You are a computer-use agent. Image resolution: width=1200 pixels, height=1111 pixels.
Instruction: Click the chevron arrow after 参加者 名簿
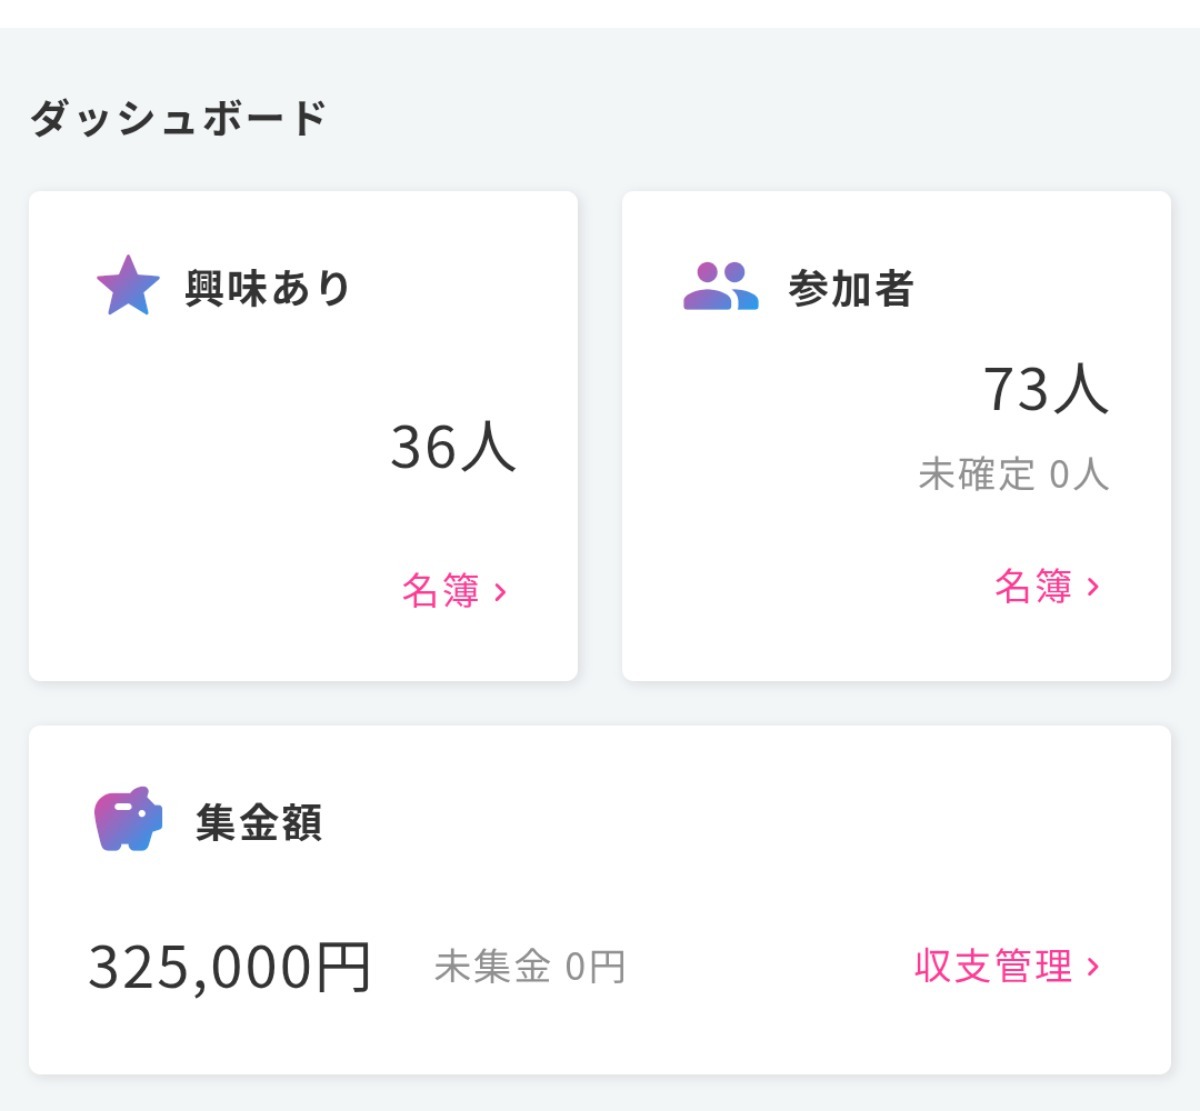tap(1093, 587)
